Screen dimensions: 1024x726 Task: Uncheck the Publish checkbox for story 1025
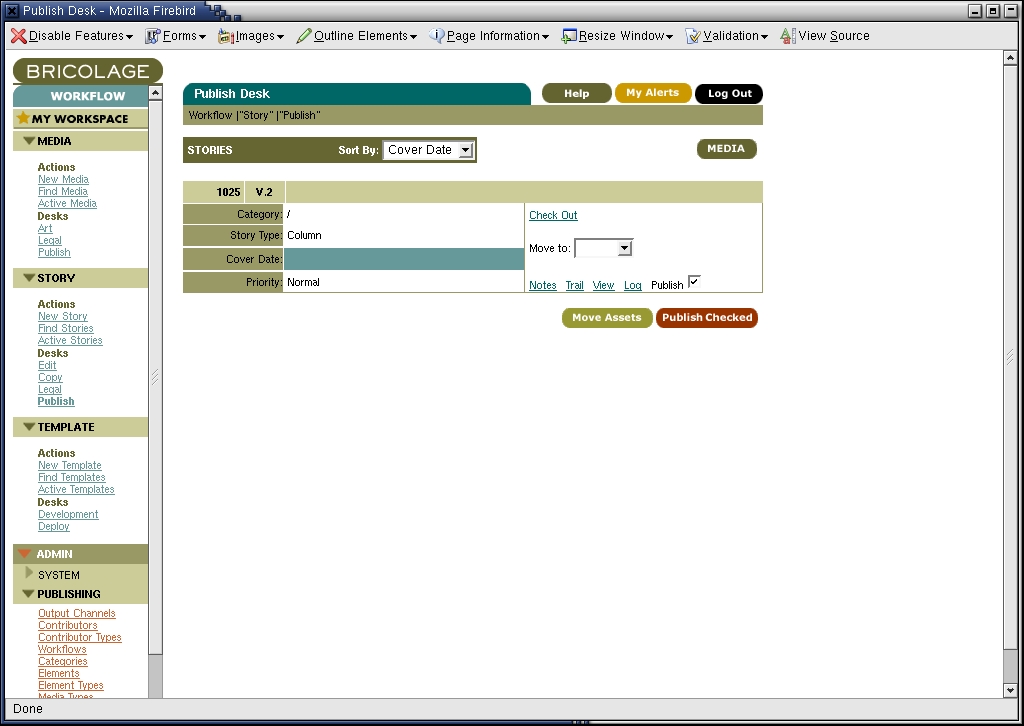tap(694, 282)
